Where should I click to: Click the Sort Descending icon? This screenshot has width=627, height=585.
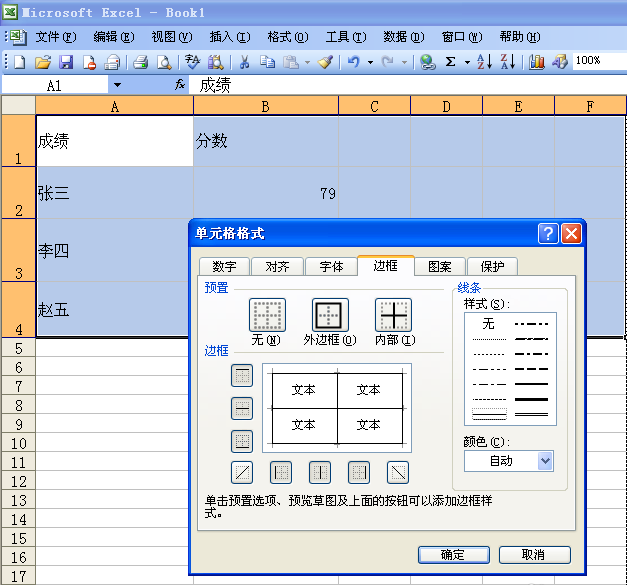click(x=508, y=62)
